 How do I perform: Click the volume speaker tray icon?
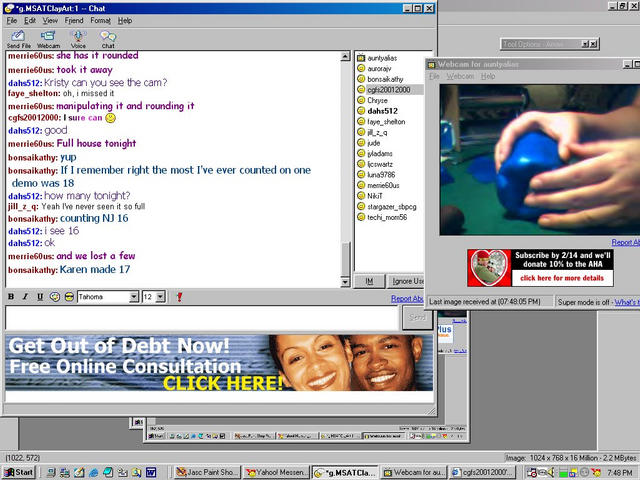(x=551, y=472)
